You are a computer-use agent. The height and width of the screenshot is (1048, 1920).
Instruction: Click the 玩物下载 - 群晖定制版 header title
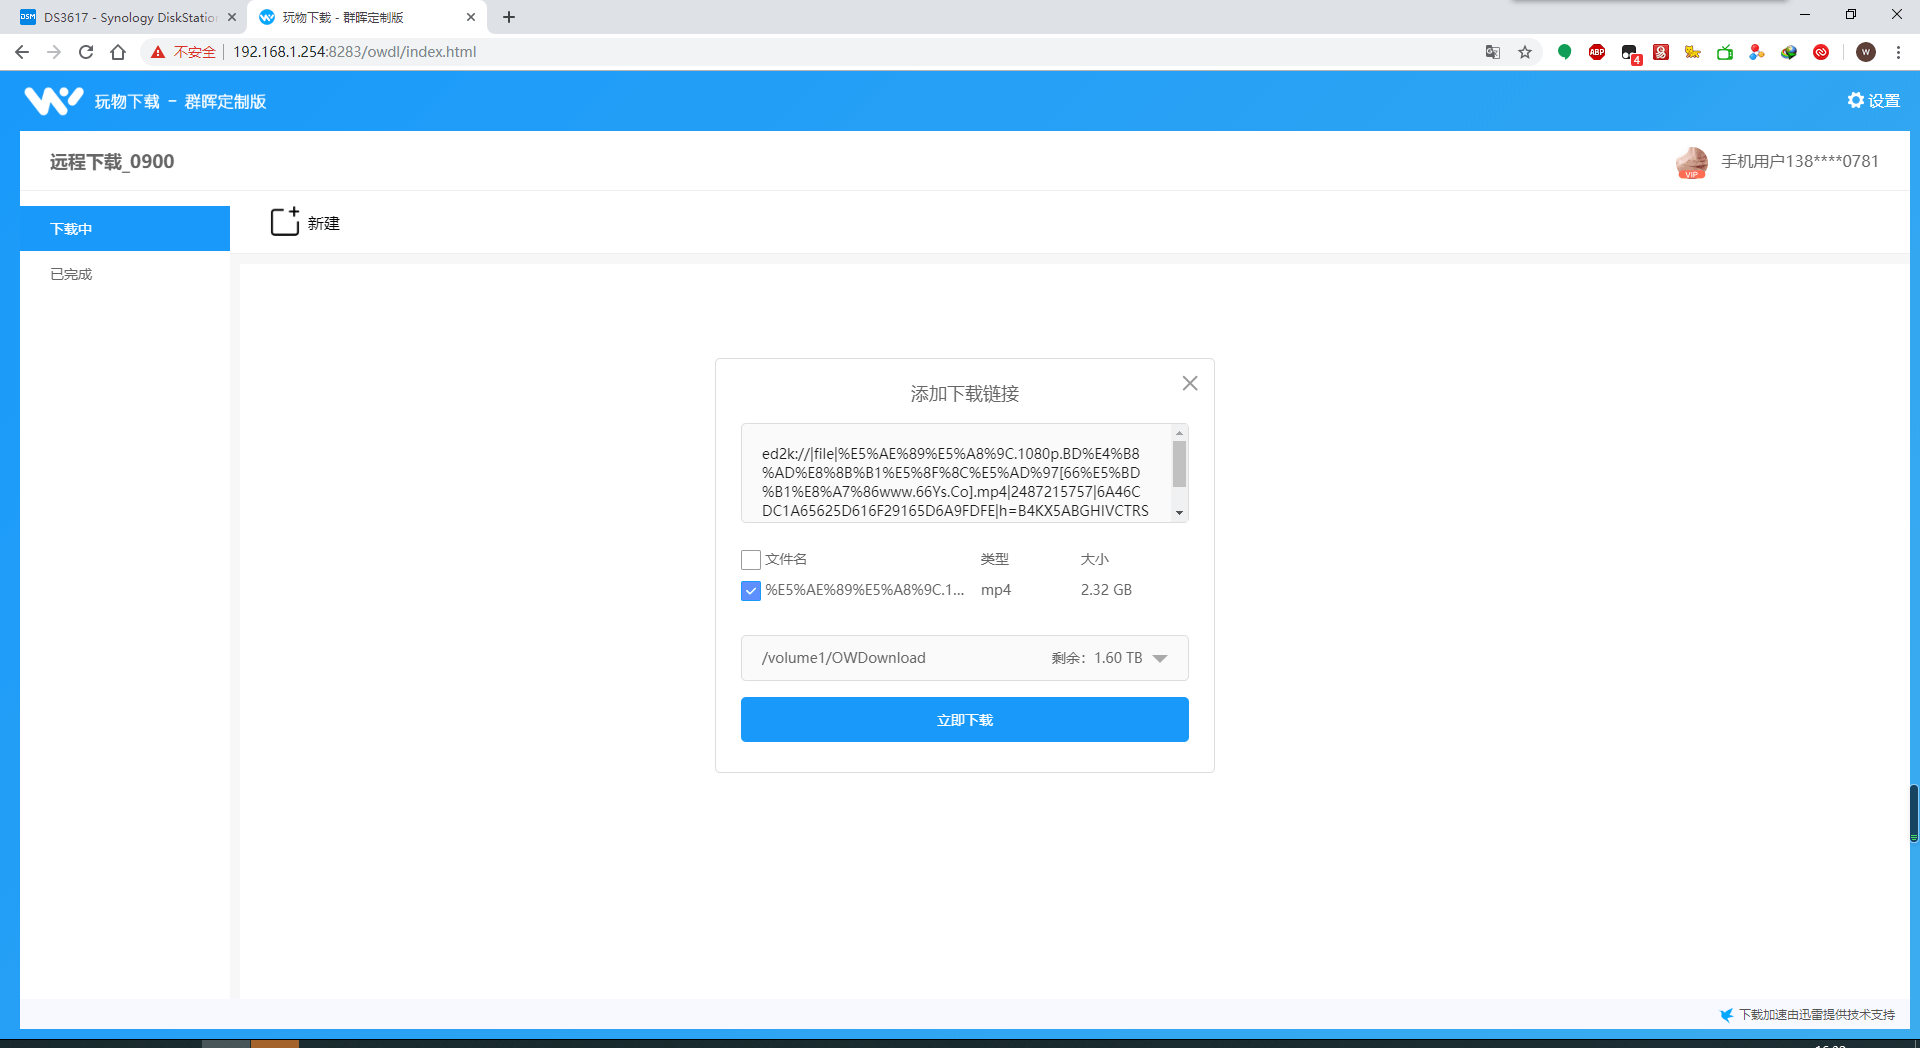[181, 101]
